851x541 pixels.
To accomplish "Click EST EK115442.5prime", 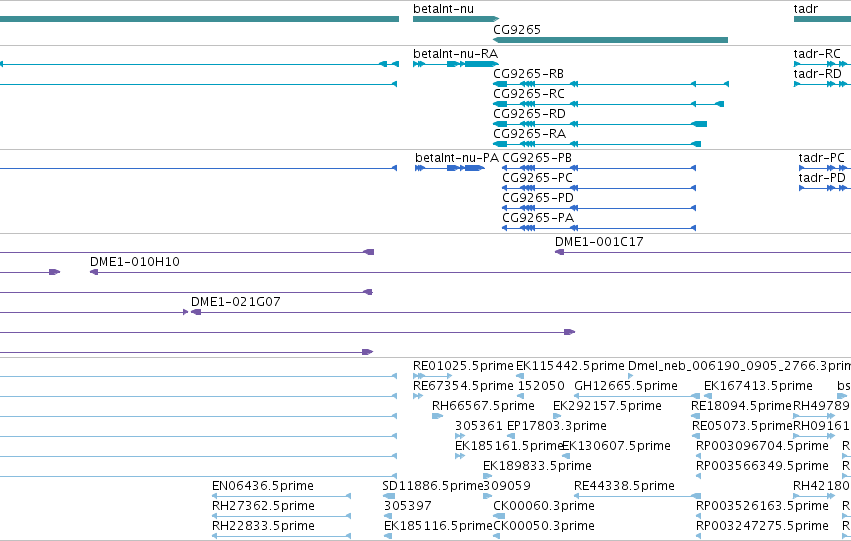I will 520,376.
